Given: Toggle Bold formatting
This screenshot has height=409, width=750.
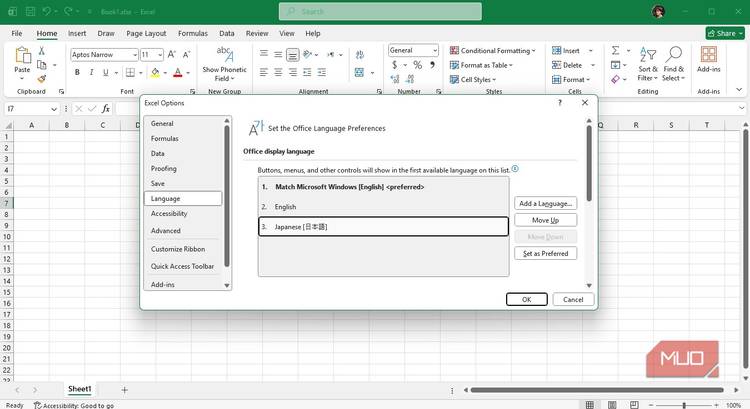Looking at the screenshot, I should coord(77,72).
